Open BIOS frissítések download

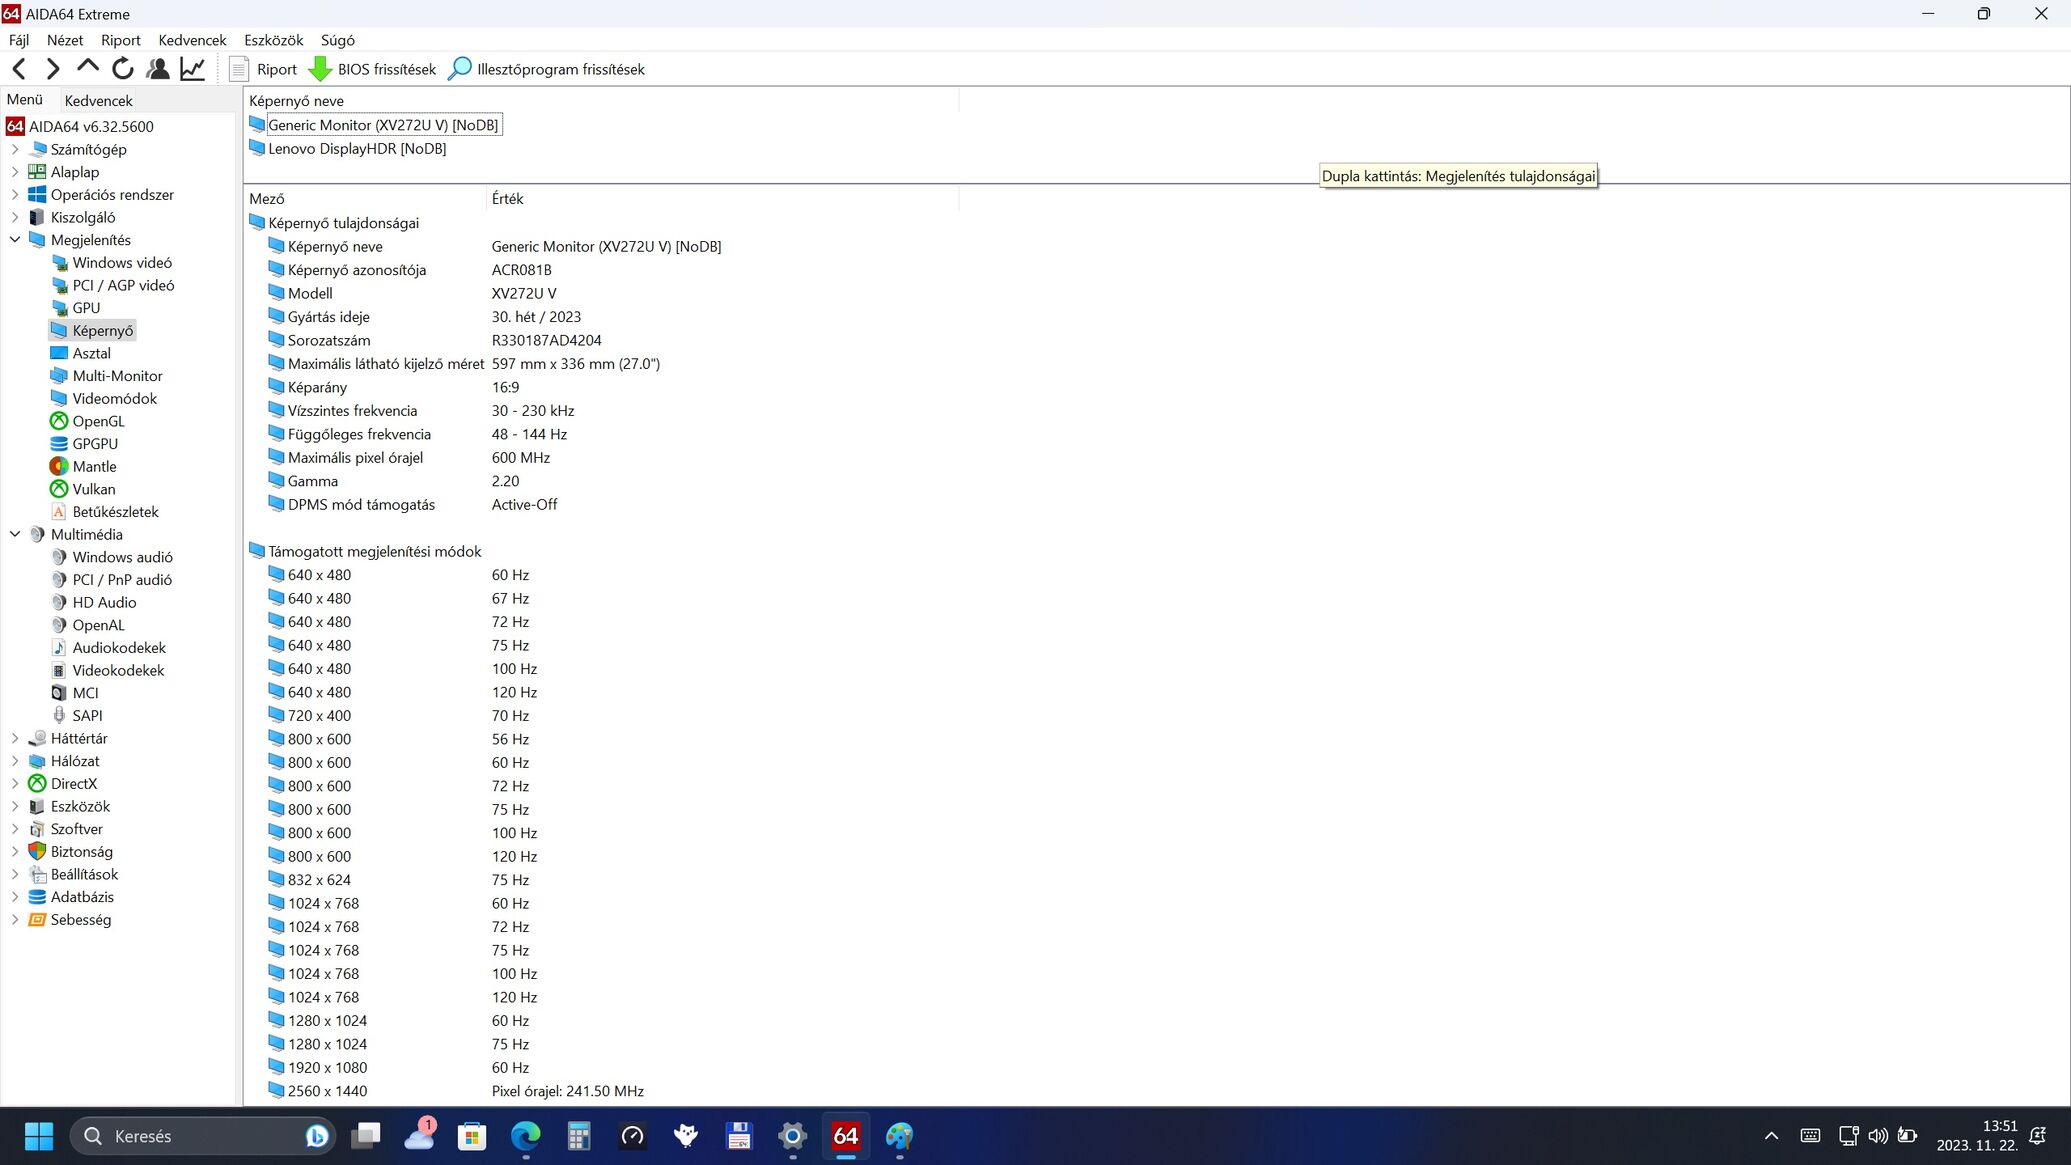pos(373,69)
